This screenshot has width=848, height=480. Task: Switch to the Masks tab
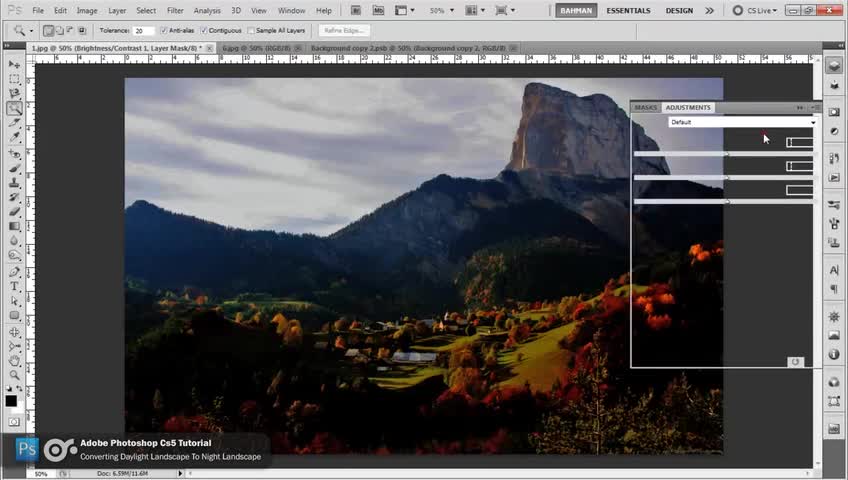(646, 108)
